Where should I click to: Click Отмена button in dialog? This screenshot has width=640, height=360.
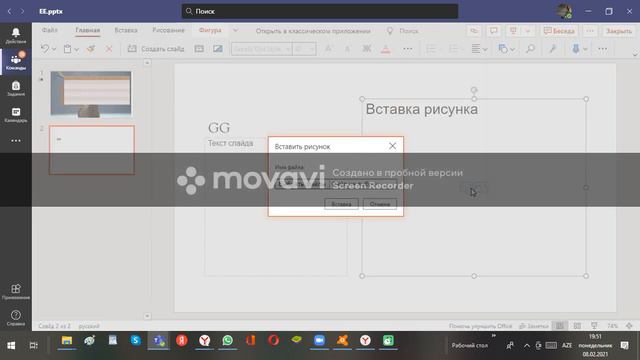[380, 204]
